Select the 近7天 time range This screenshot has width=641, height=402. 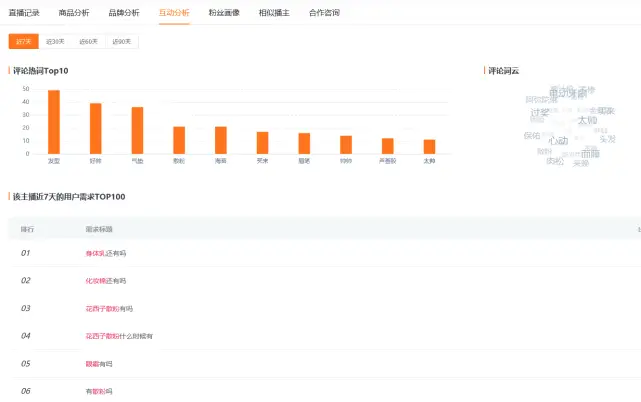tap(24, 41)
